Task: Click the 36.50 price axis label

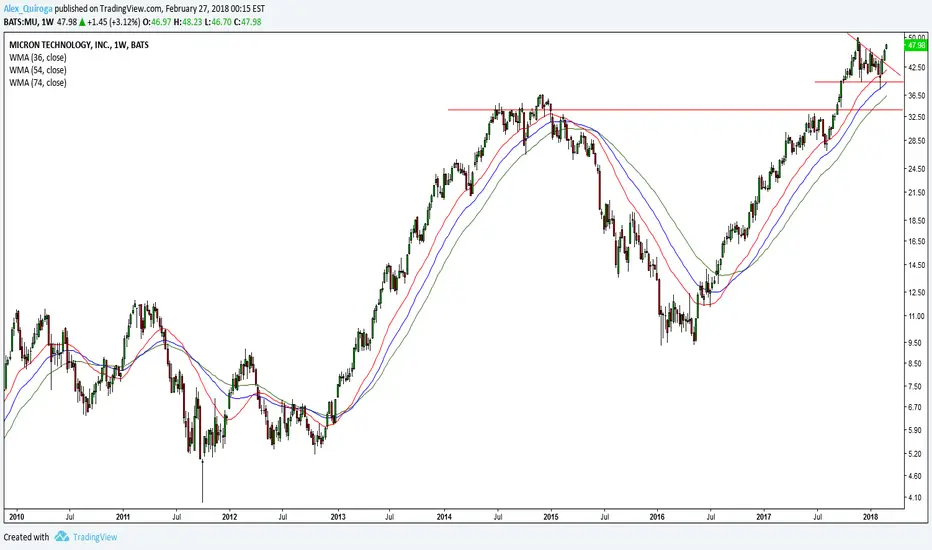Action: tap(917, 95)
